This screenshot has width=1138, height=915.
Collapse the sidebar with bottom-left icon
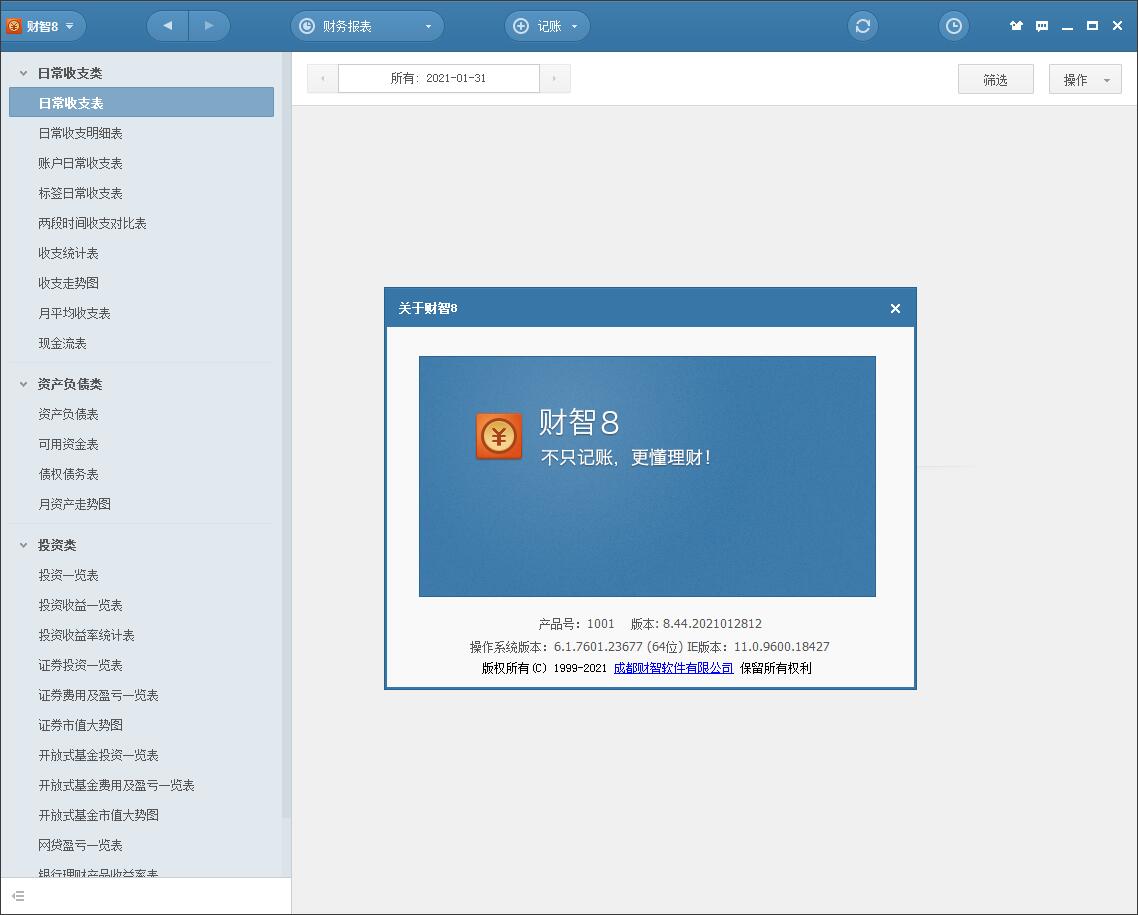click(18, 896)
